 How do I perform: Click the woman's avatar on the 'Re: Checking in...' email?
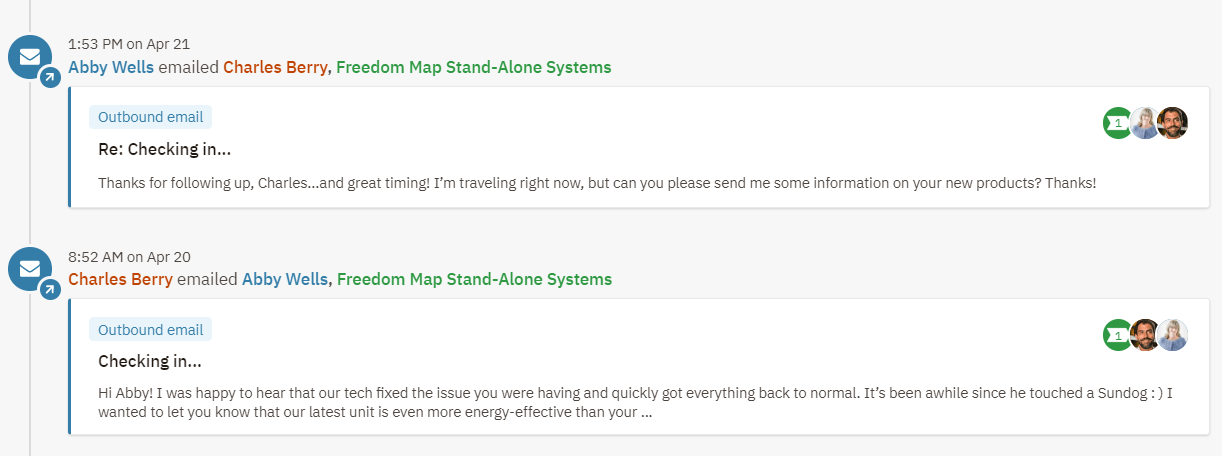(1145, 123)
